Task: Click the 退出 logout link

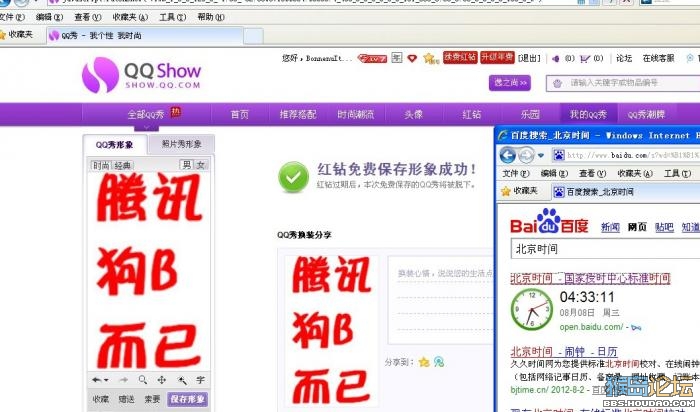Action: [529, 58]
